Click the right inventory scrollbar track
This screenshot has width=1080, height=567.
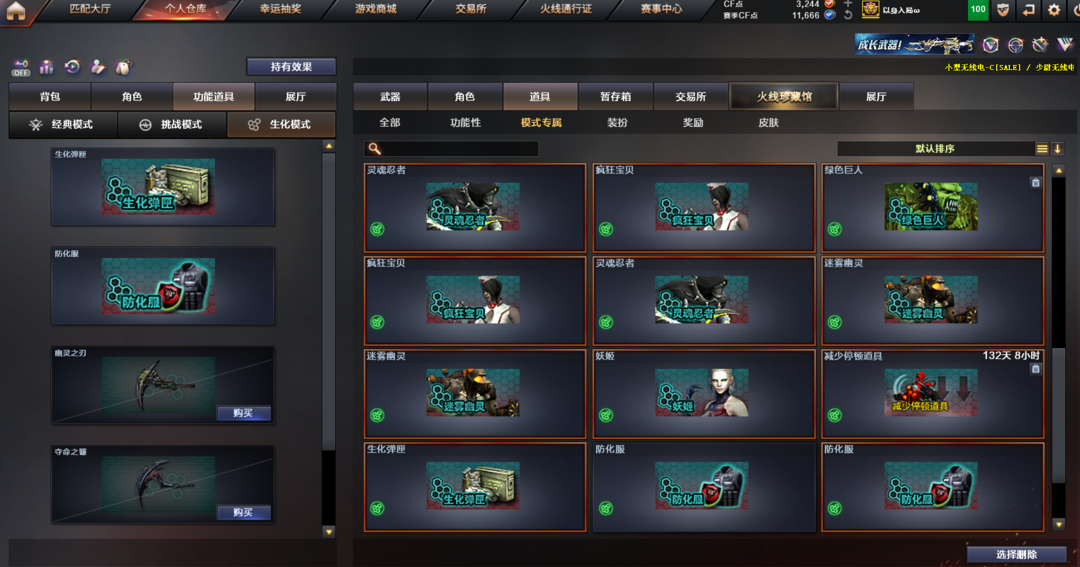coord(1059,344)
